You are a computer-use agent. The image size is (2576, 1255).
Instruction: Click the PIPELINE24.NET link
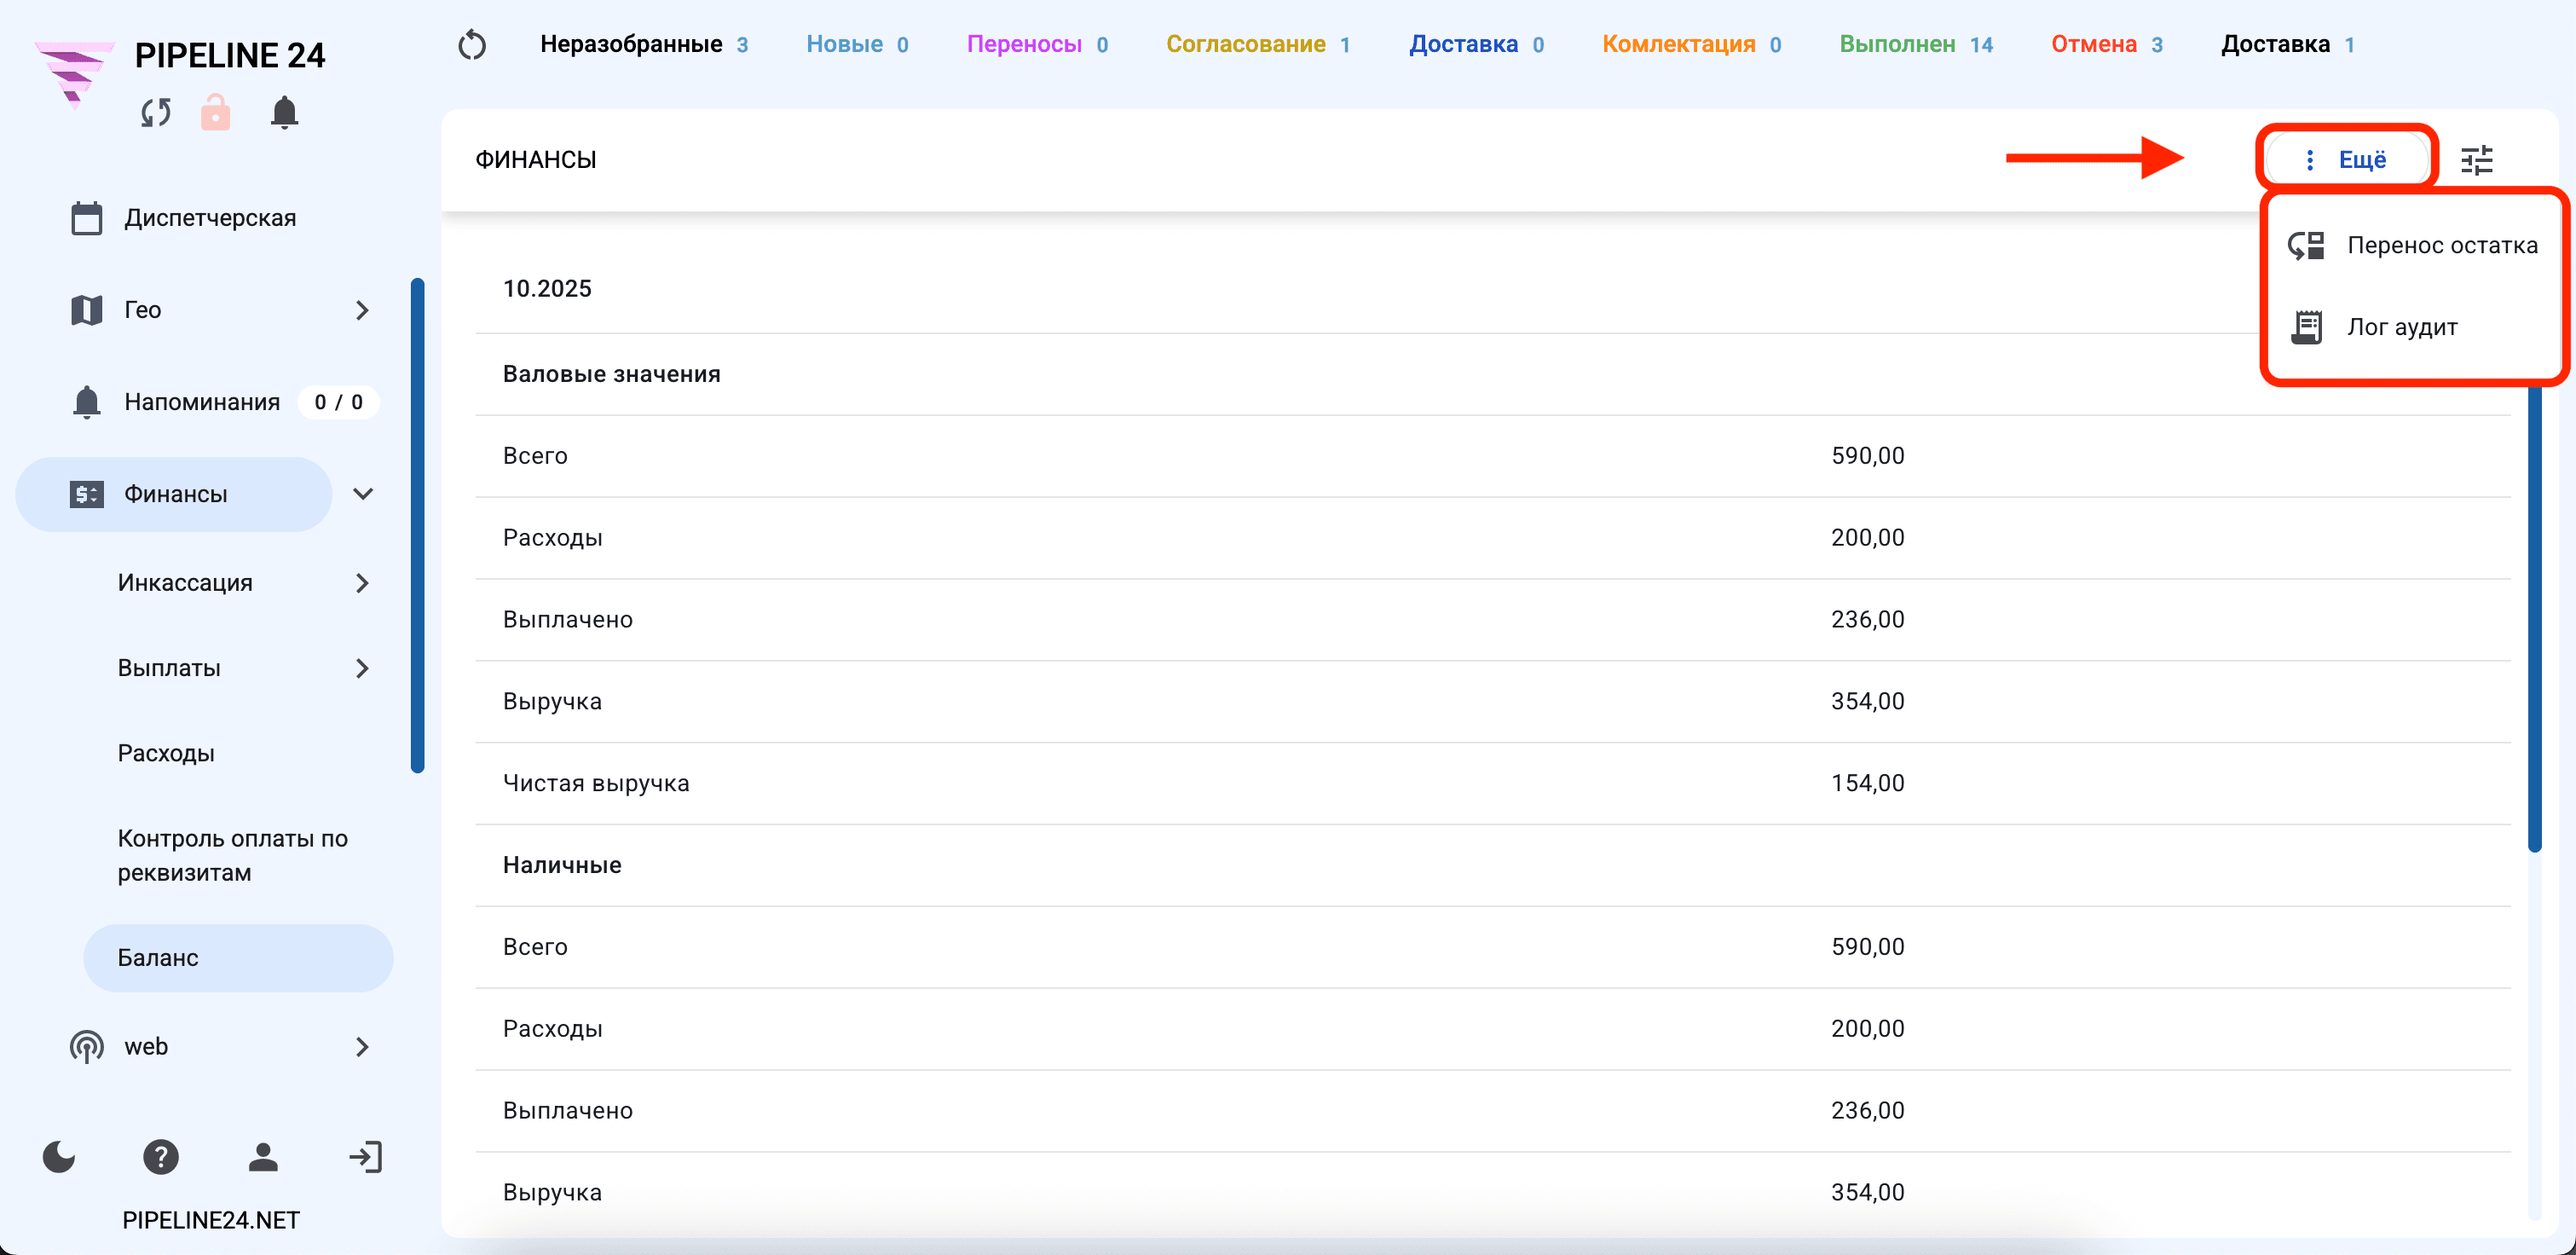[211, 1220]
